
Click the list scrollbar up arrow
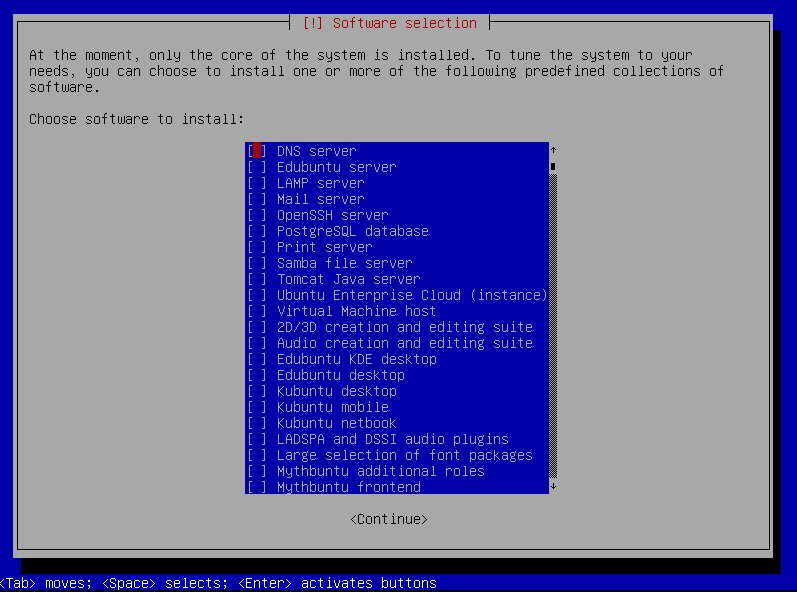click(553, 150)
